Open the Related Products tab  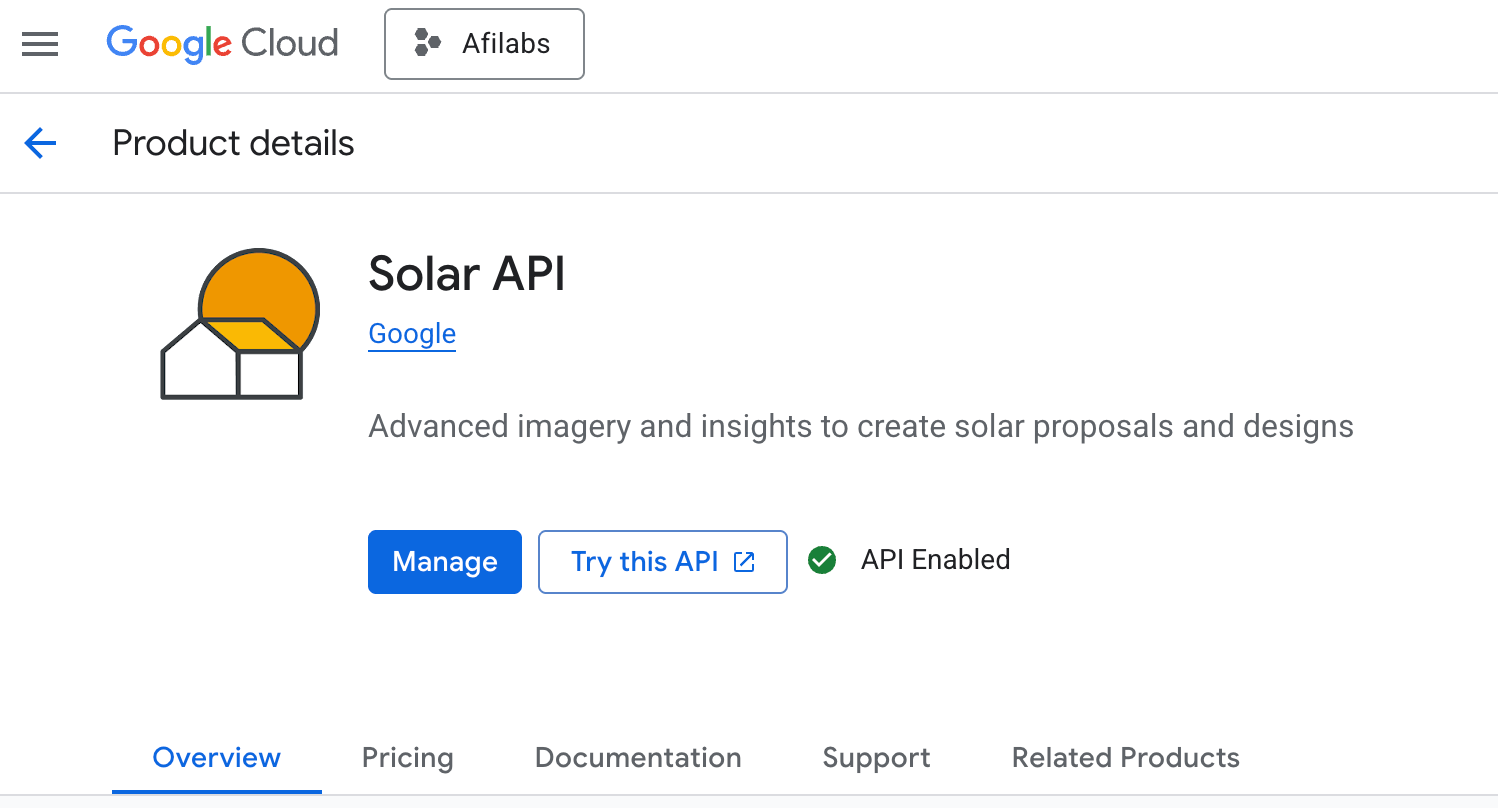(1125, 757)
